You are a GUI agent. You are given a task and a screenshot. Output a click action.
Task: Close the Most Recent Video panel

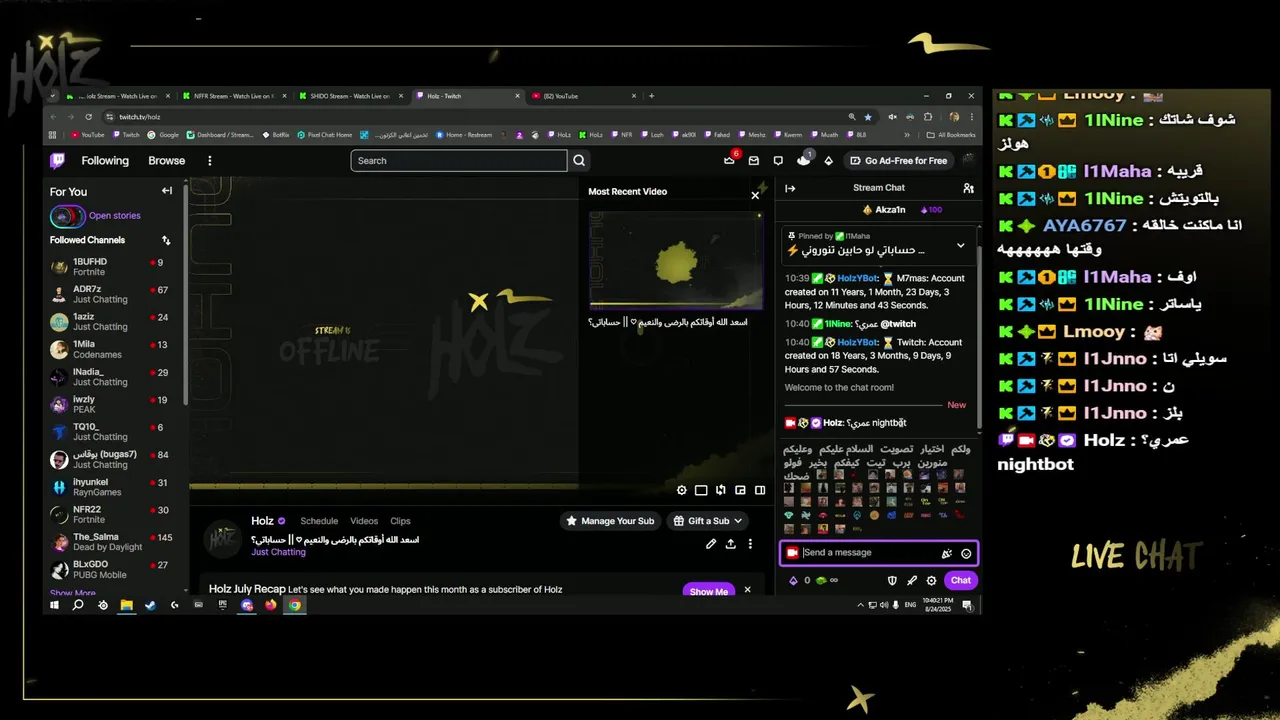pos(755,195)
